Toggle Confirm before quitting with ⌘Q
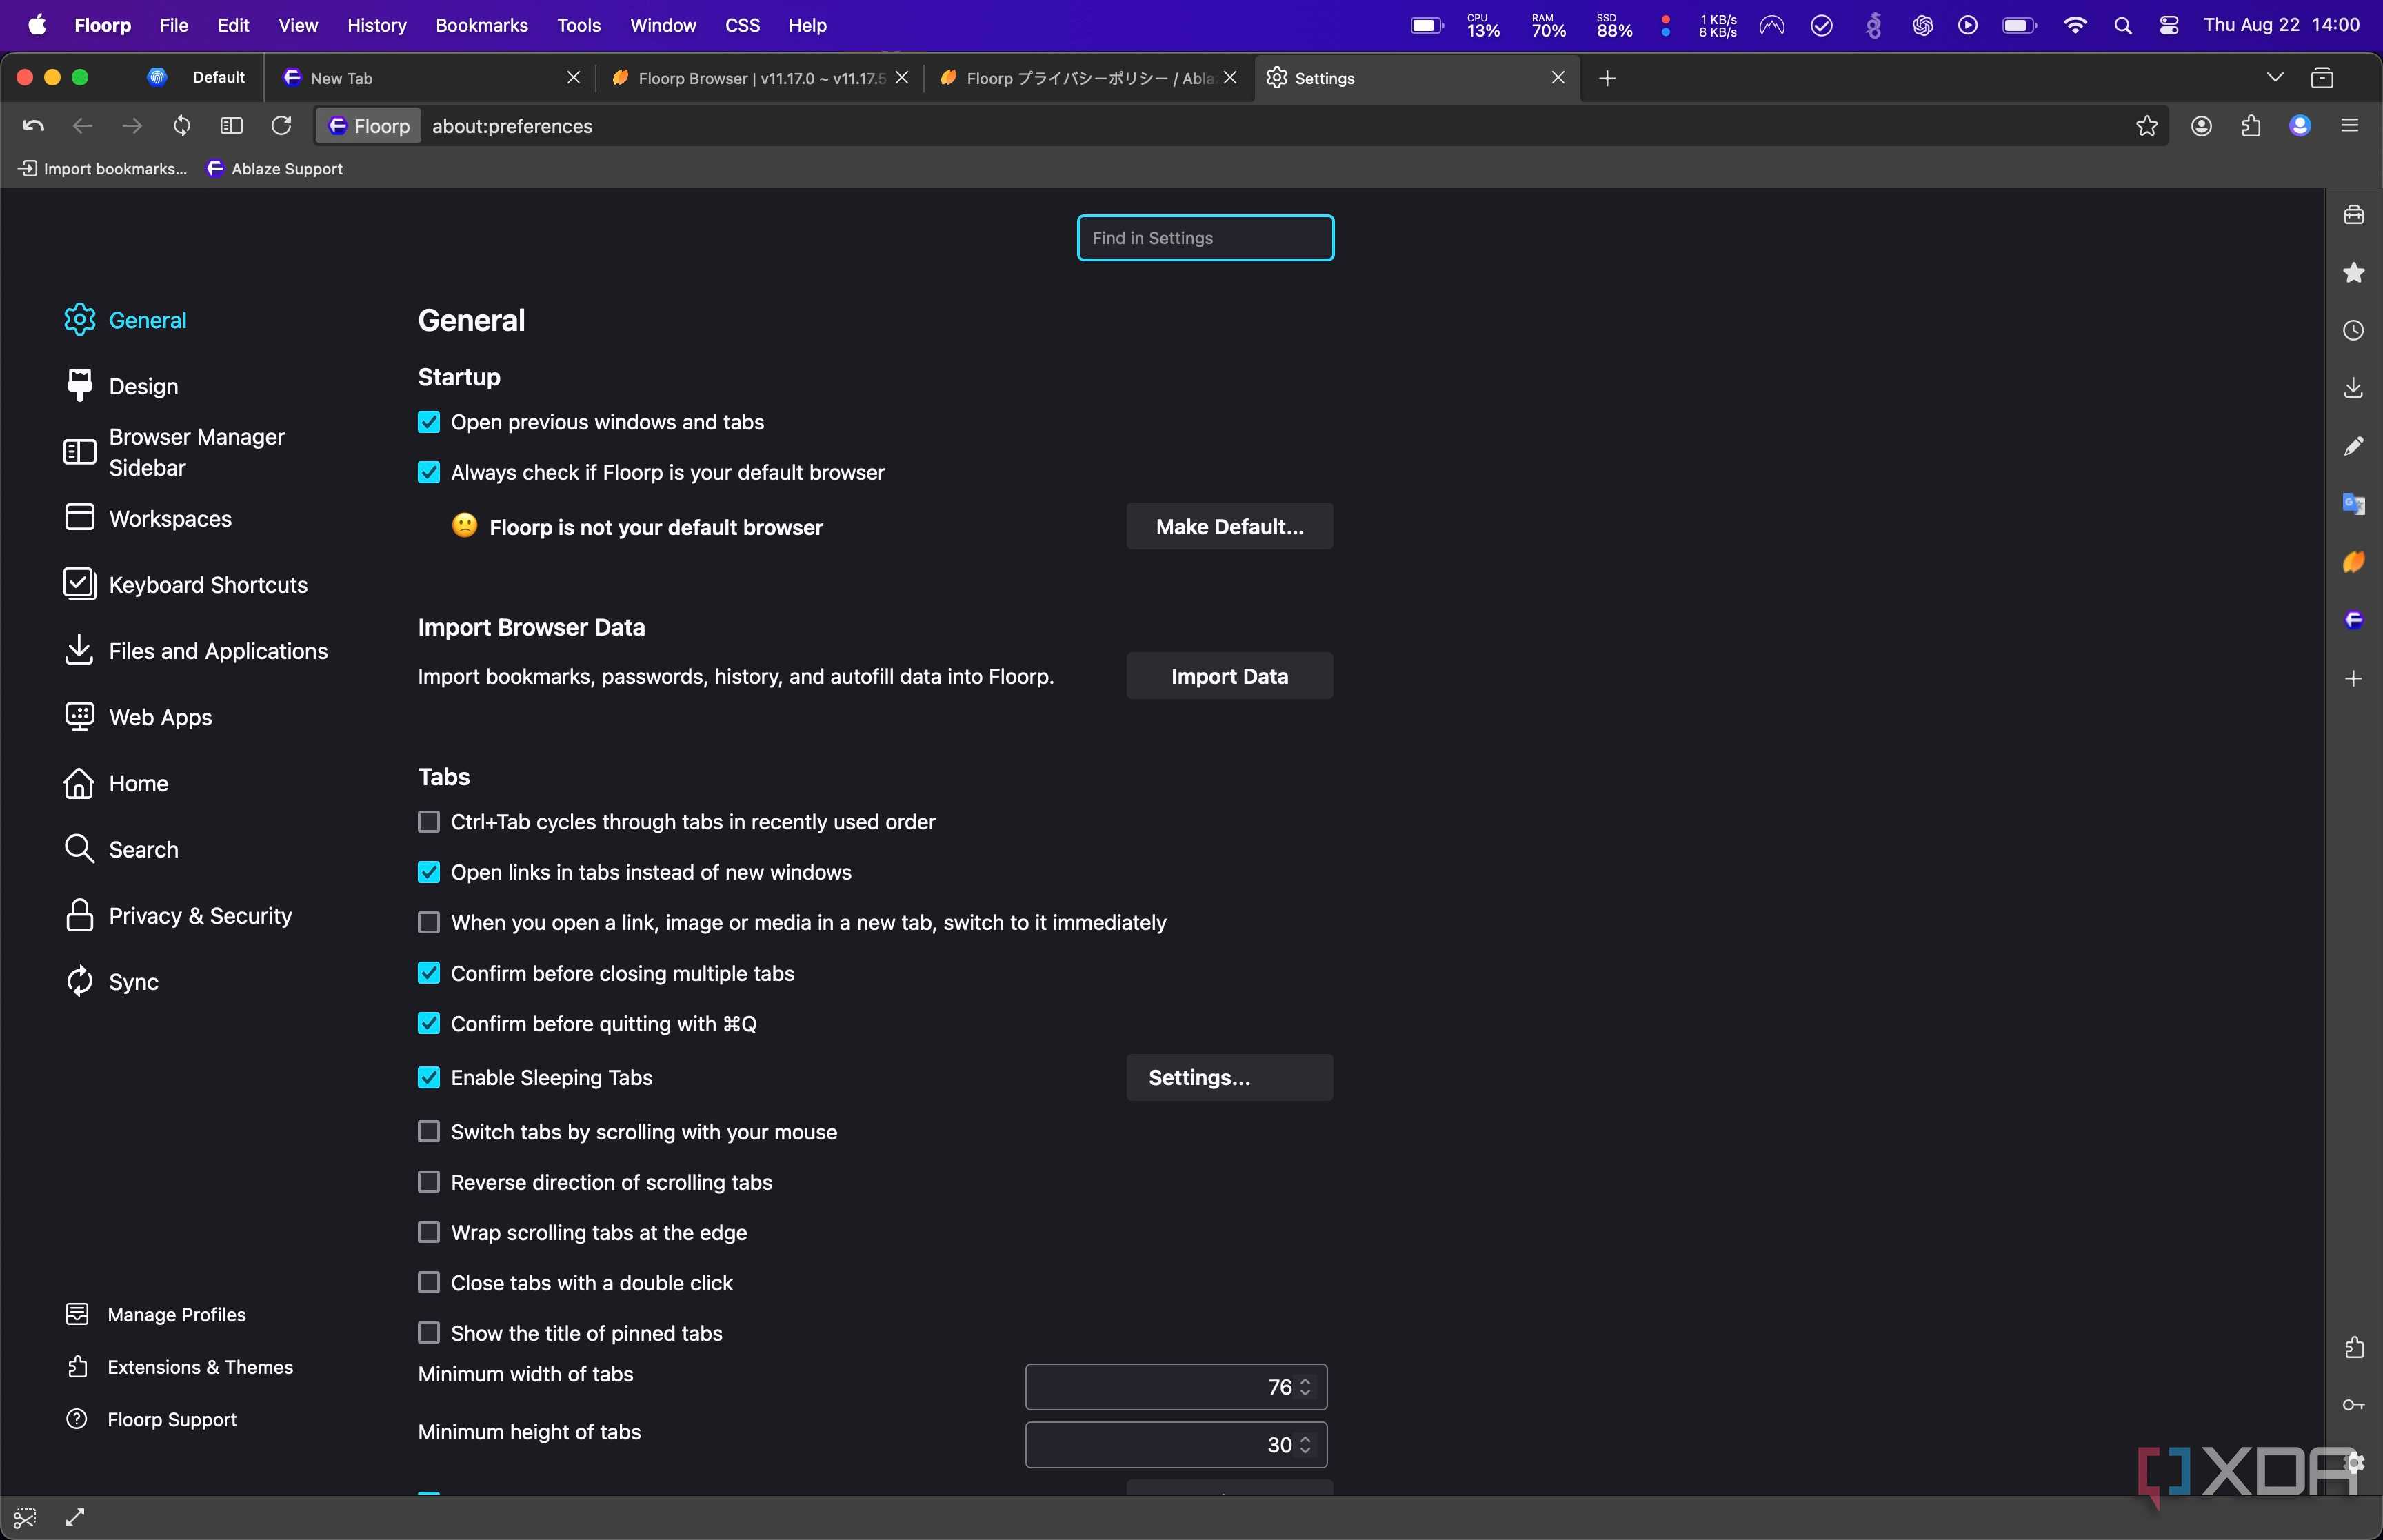2383x1540 pixels. coord(429,1023)
